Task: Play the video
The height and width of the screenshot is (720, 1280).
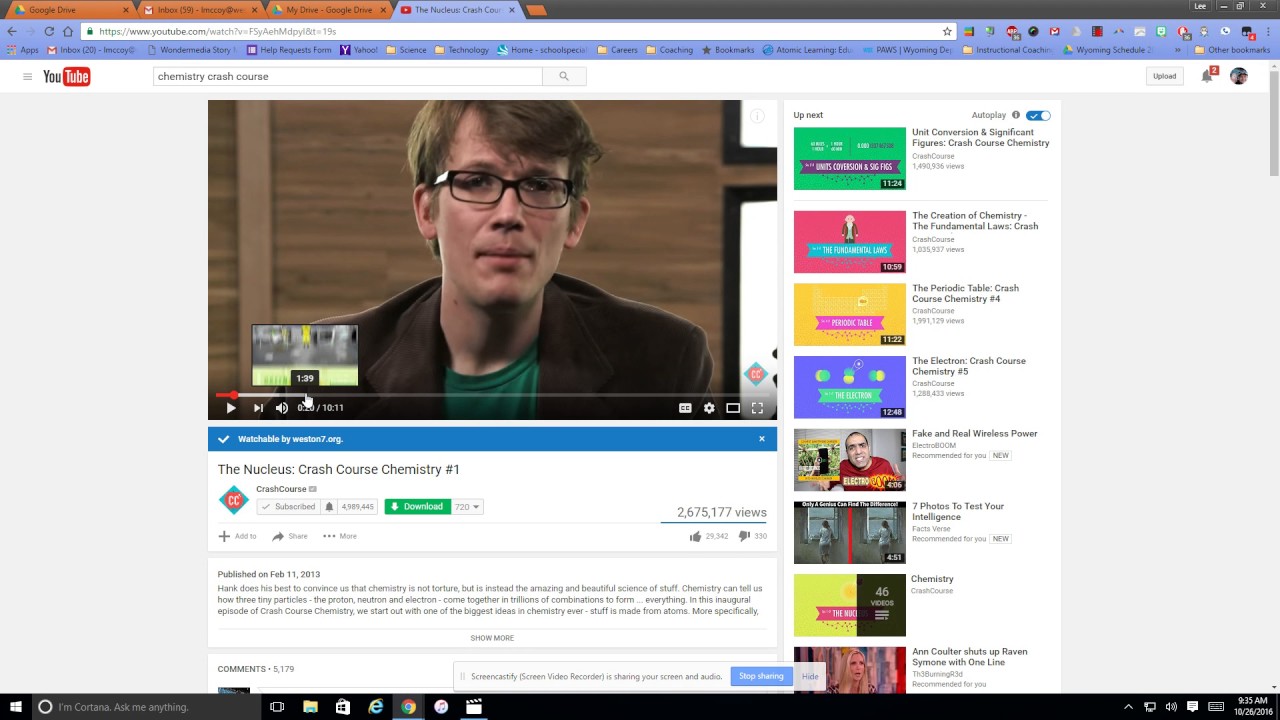Action: pyautogui.click(x=231, y=408)
